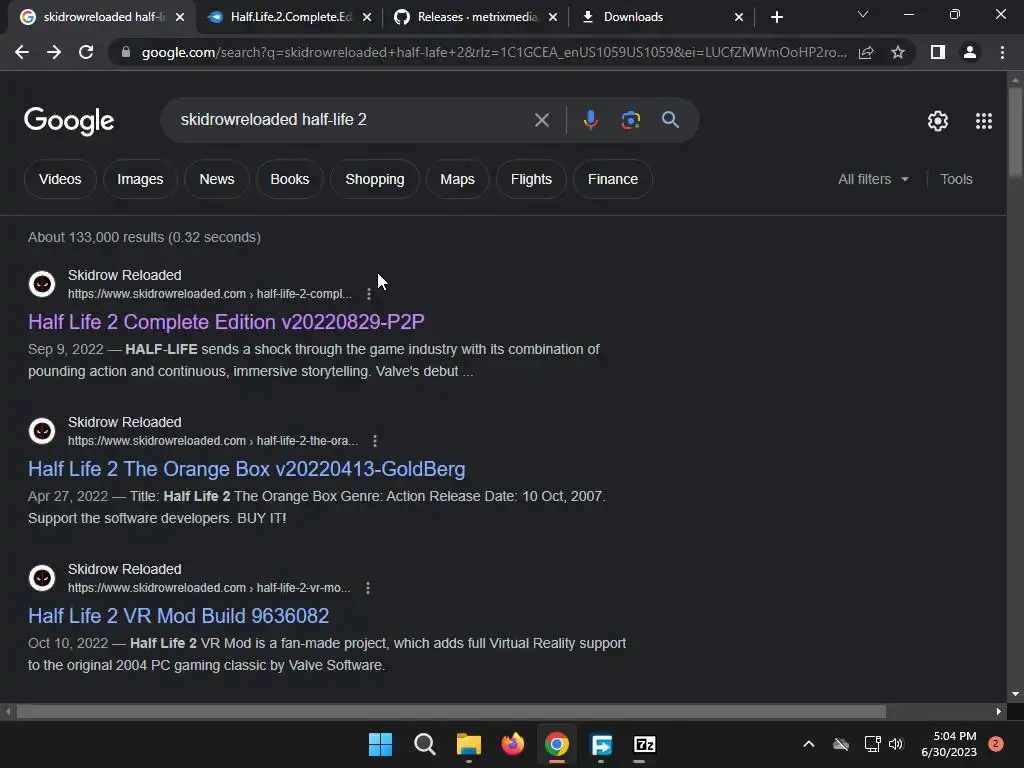Viewport: 1024px width, 768px height.
Task: Click the horizontal page scrollbar
Action: pos(451,711)
